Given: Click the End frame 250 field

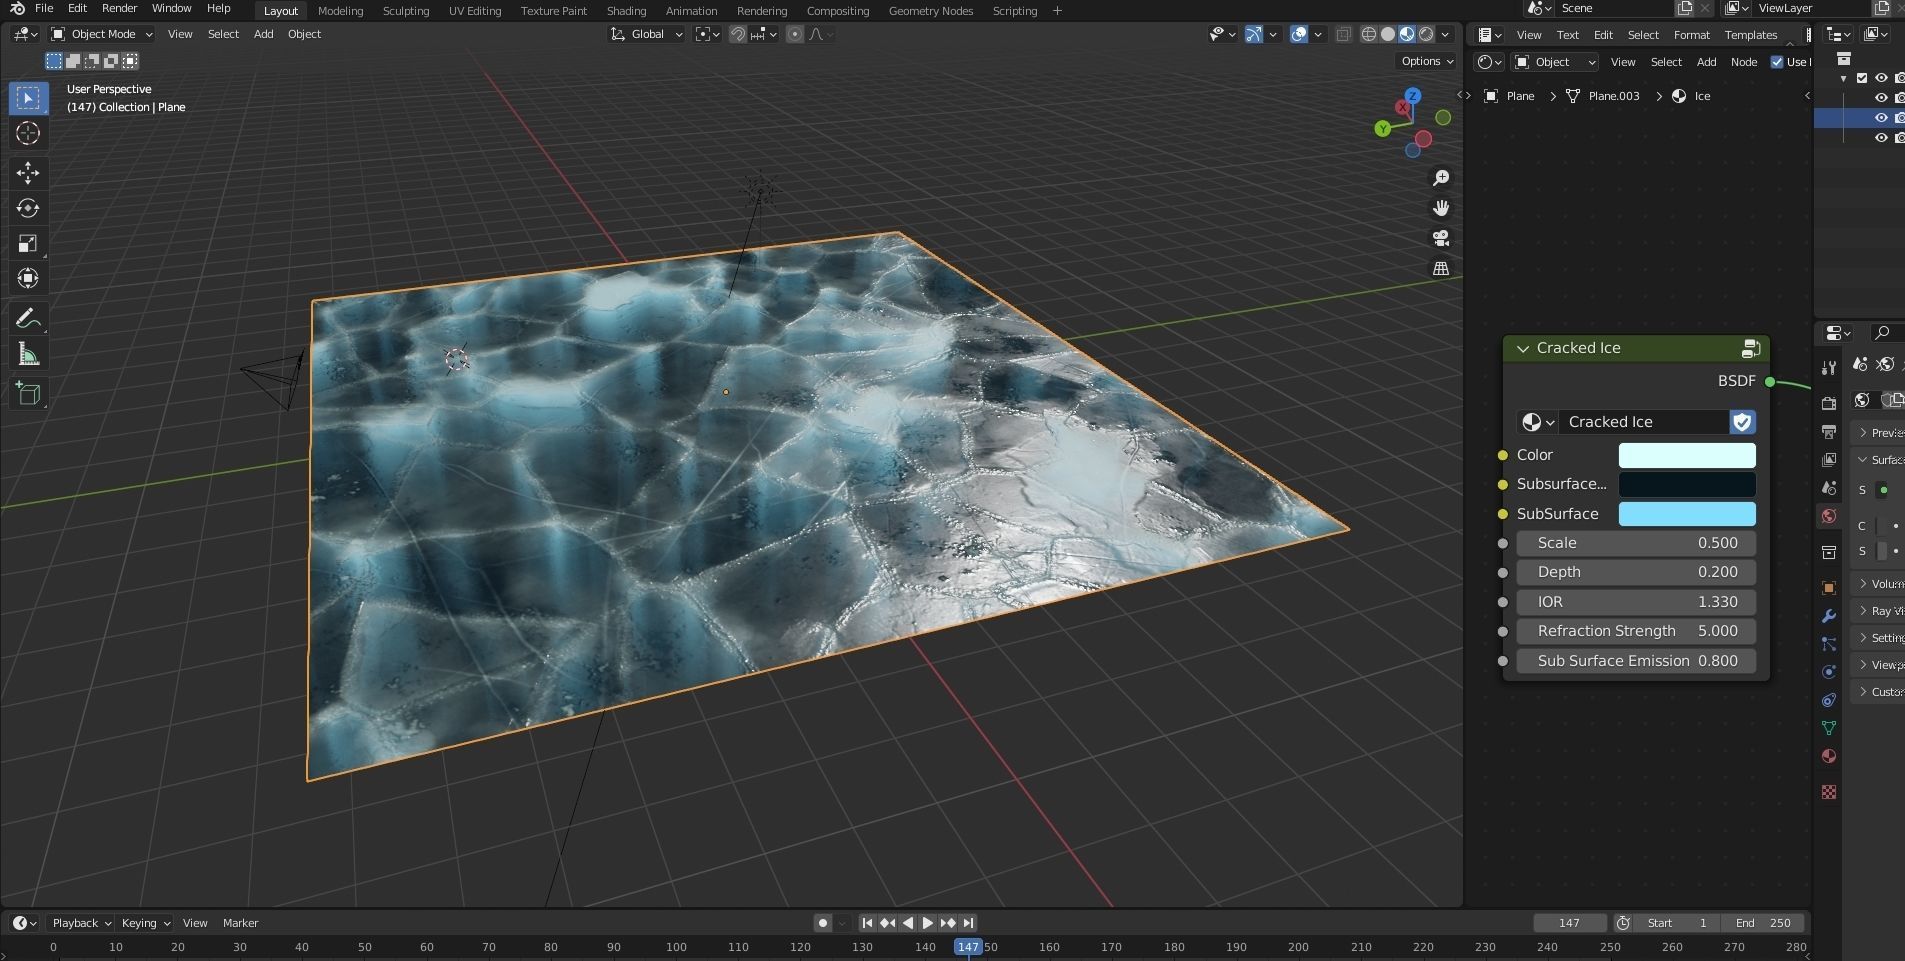Looking at the screenshot, I should [1765, 923].
